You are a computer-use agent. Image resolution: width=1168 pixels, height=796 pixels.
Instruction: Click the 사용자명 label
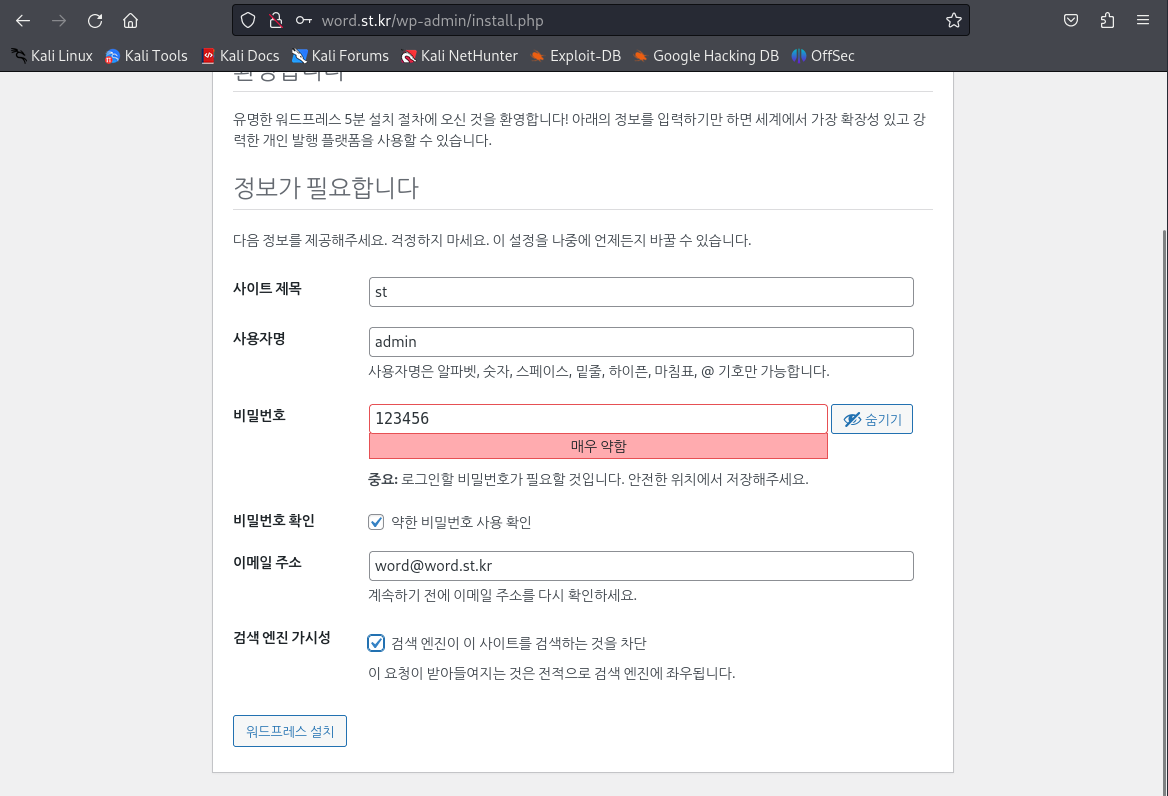tap(259, 339)
